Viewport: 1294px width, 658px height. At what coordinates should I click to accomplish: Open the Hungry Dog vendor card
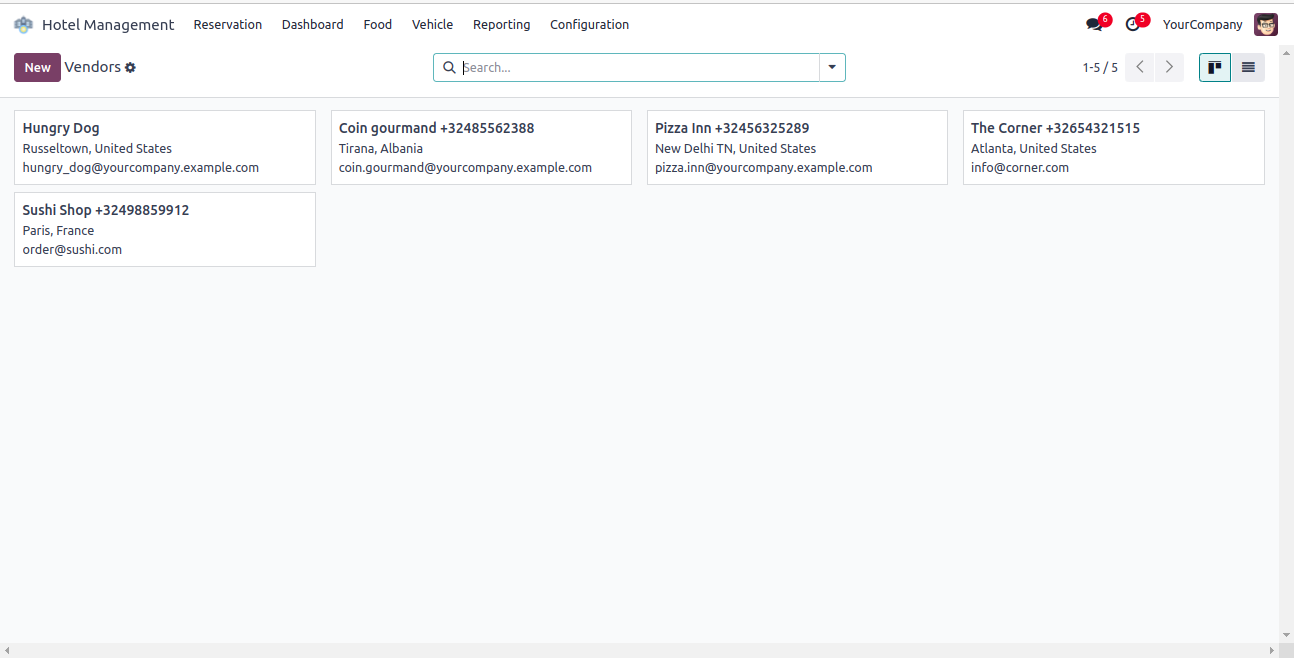click(x=165, y=147)
